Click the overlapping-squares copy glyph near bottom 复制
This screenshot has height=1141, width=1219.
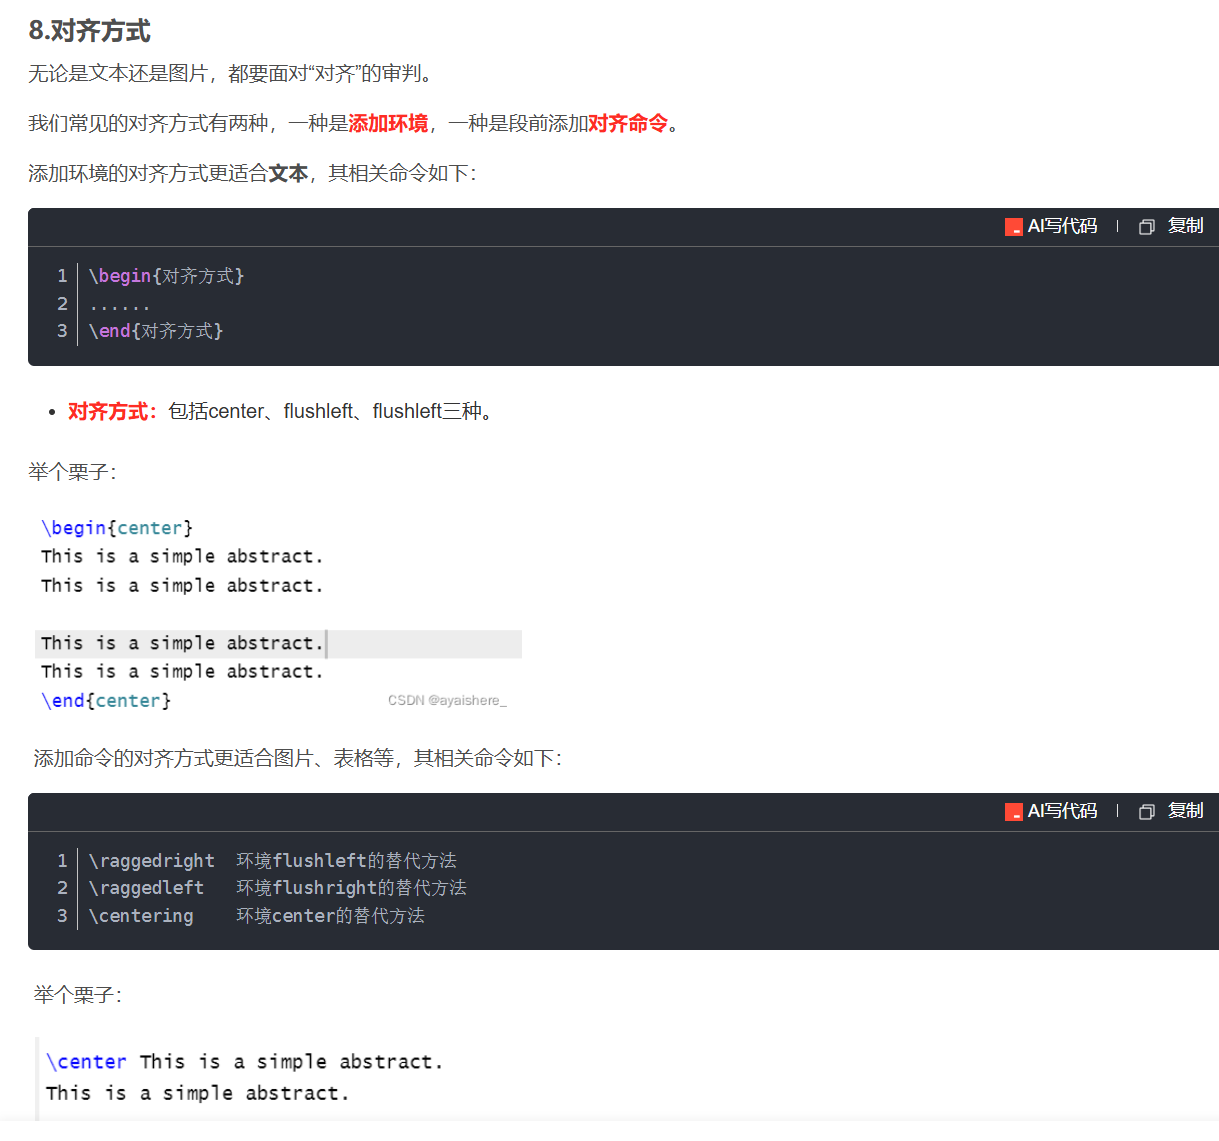click(1146, 811)
